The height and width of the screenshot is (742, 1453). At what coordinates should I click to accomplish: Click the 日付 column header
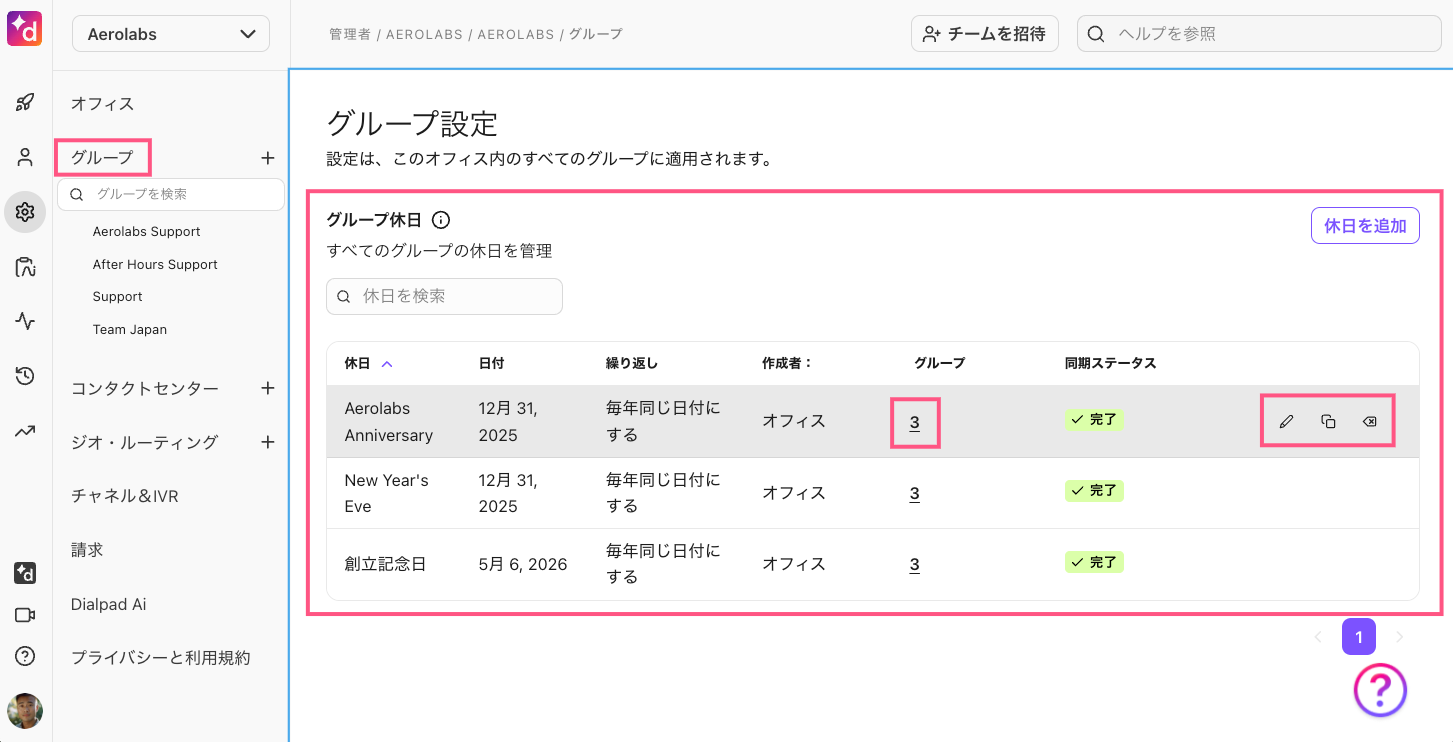pyautogui.click(x=492, y=363)
